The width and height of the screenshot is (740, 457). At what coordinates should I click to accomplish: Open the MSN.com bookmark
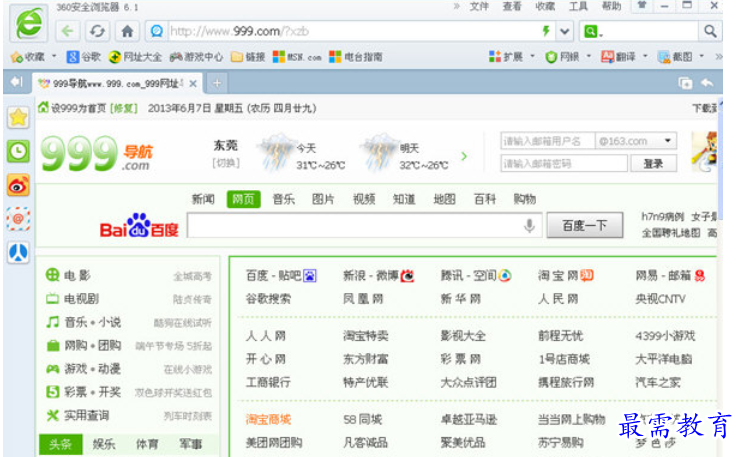[x=297, y=57]
